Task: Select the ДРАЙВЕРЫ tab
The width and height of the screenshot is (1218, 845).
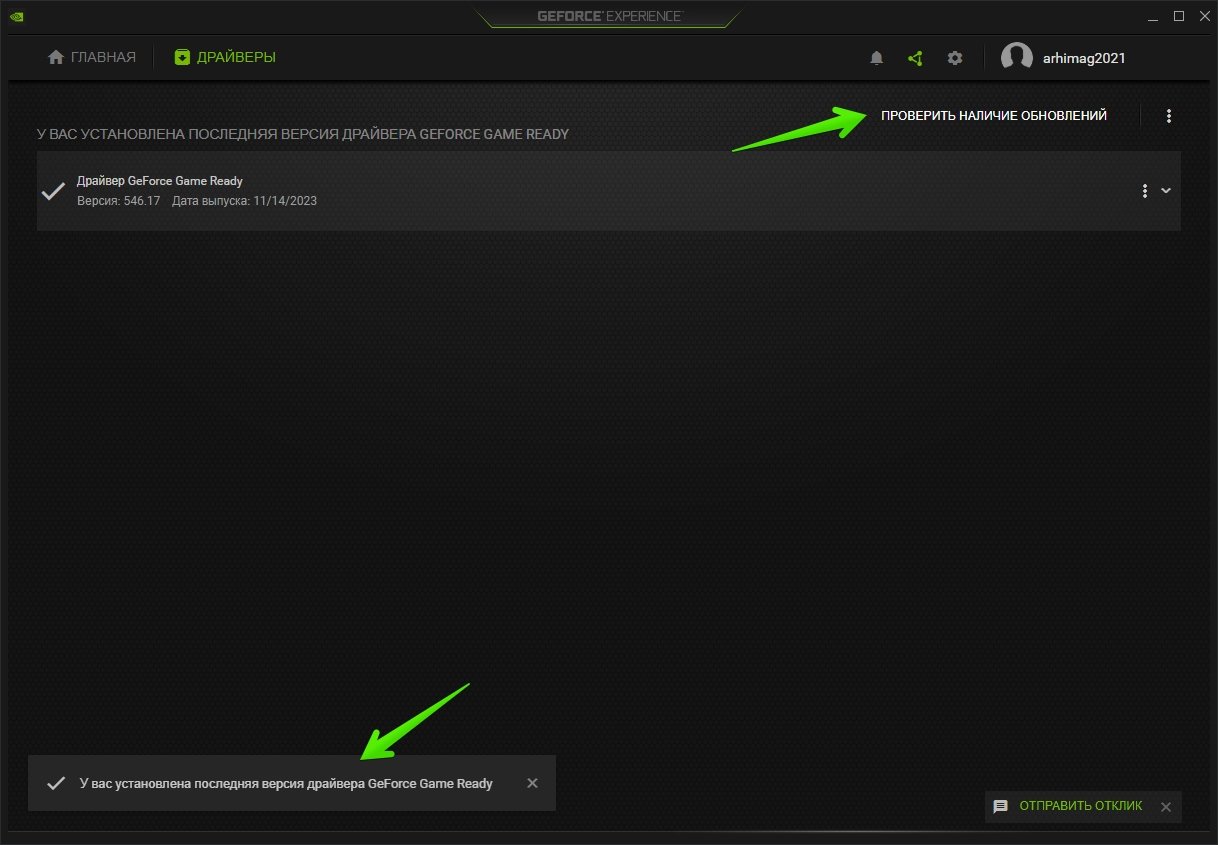Action: pyautogui.click(x=225, y=57)
